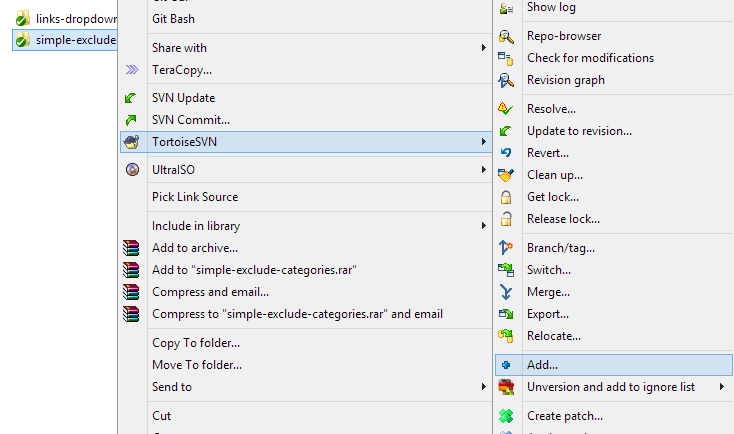Click the Check for modifications icon
The image size is (734, 434).
(x=506, y=58)
